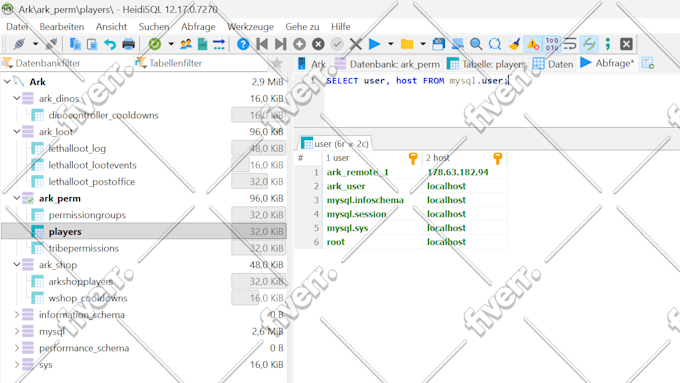Image resolution: width=680 pixels, height=383 pixels.
Task: Click the disconnect plug icon
Action: pos(51,44)
